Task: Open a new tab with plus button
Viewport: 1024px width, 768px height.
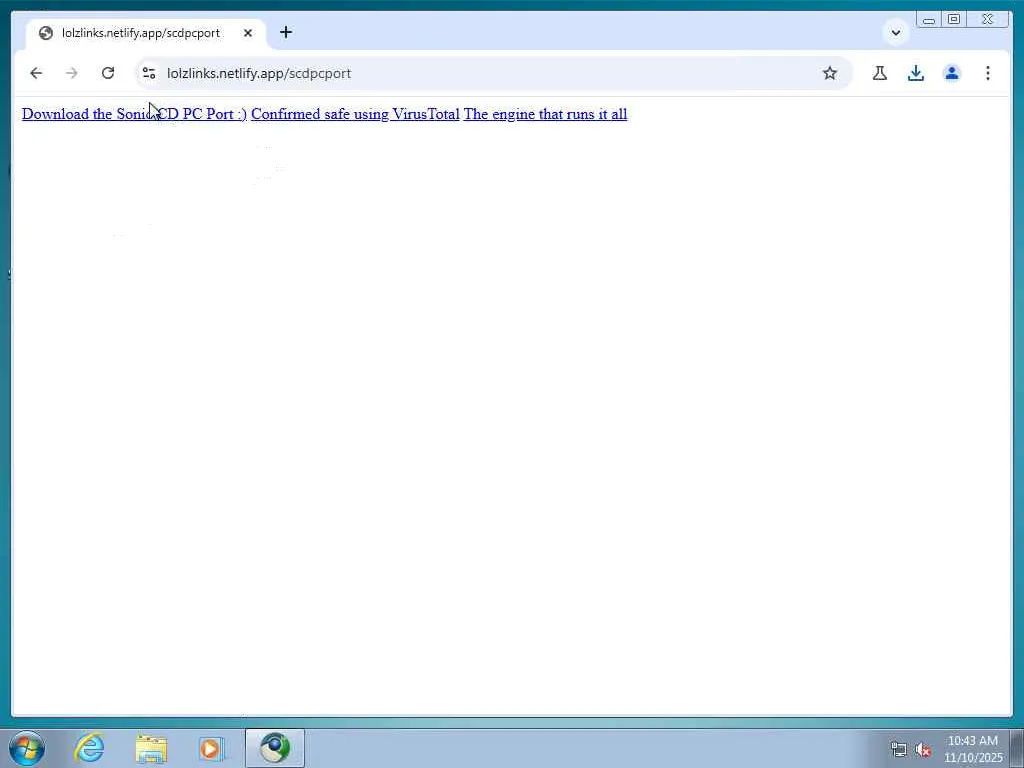Action: pos(285,32)
